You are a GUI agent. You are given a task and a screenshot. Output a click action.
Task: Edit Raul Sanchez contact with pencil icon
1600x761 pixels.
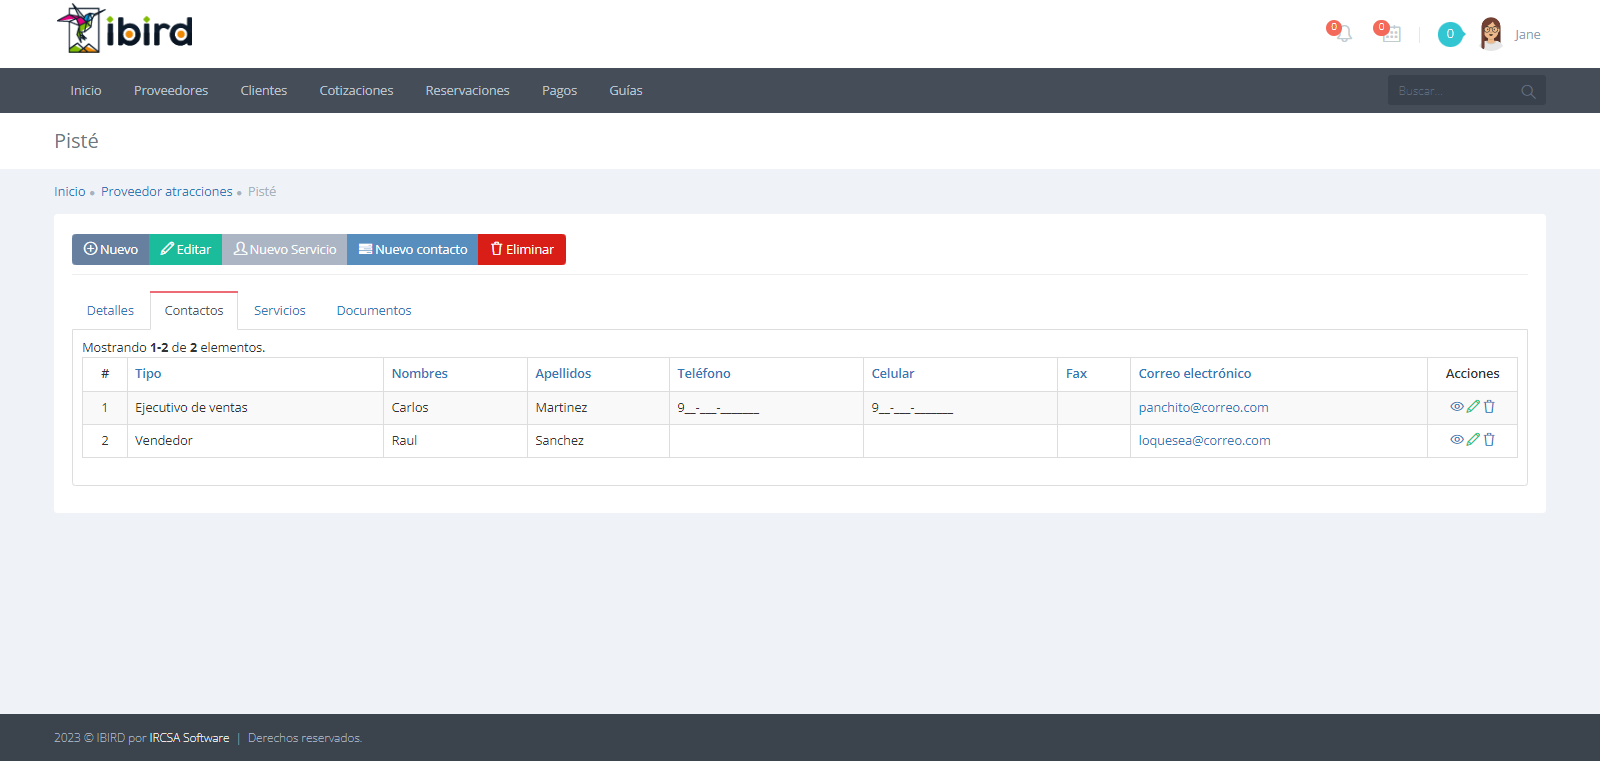(x=1473, y=440)
